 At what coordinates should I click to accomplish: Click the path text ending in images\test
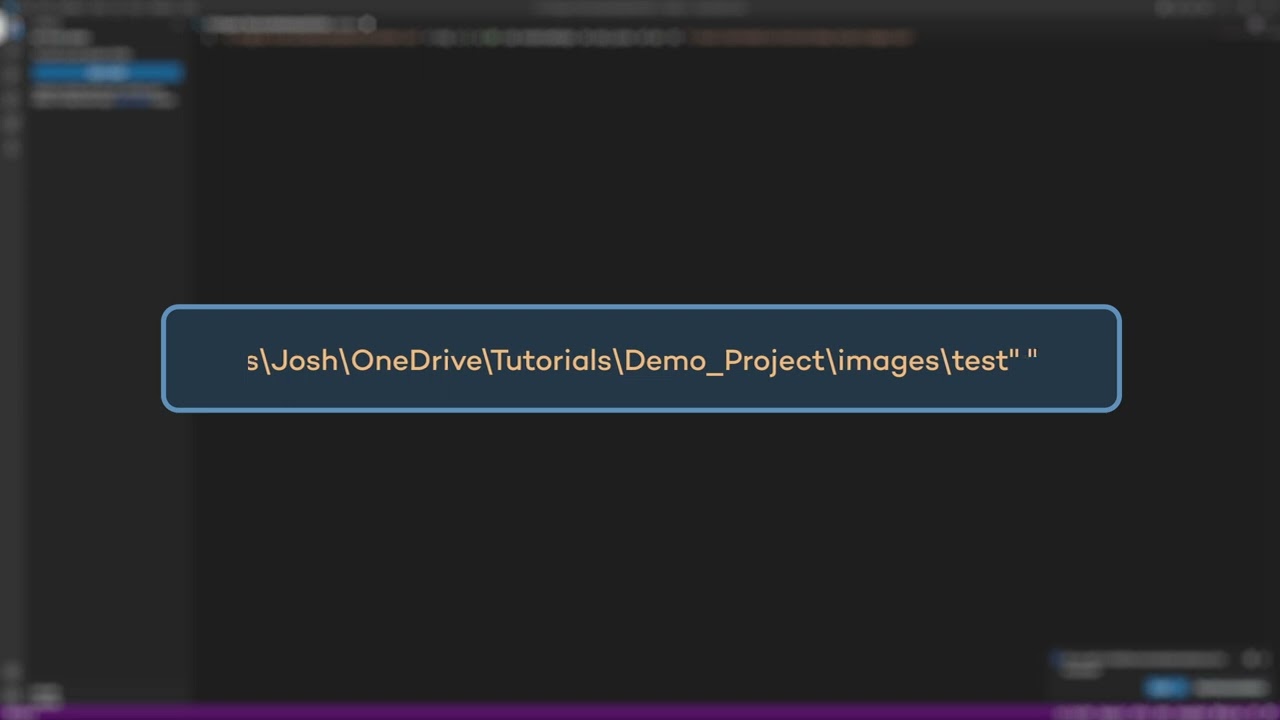[x=642, y=360]
